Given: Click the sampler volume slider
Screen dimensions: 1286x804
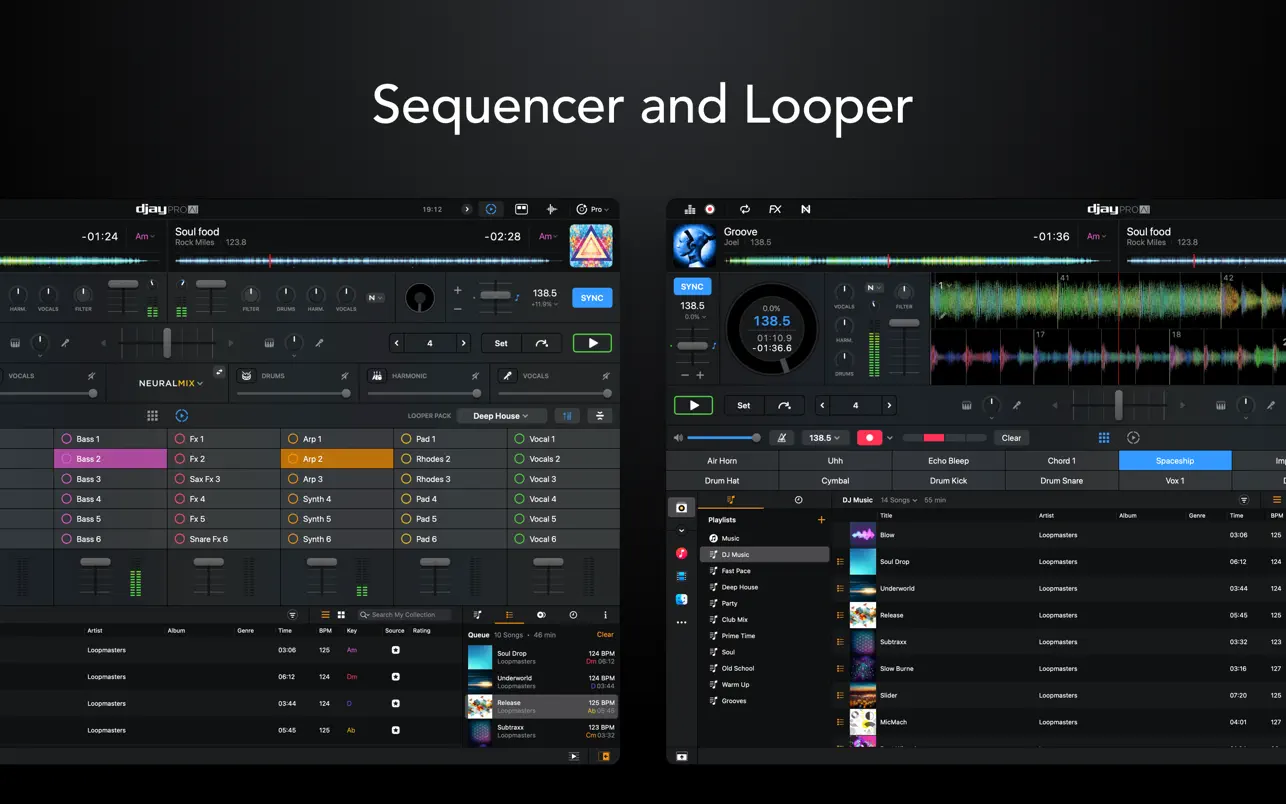Looking at the screenshot, I should tap(722, 438).
